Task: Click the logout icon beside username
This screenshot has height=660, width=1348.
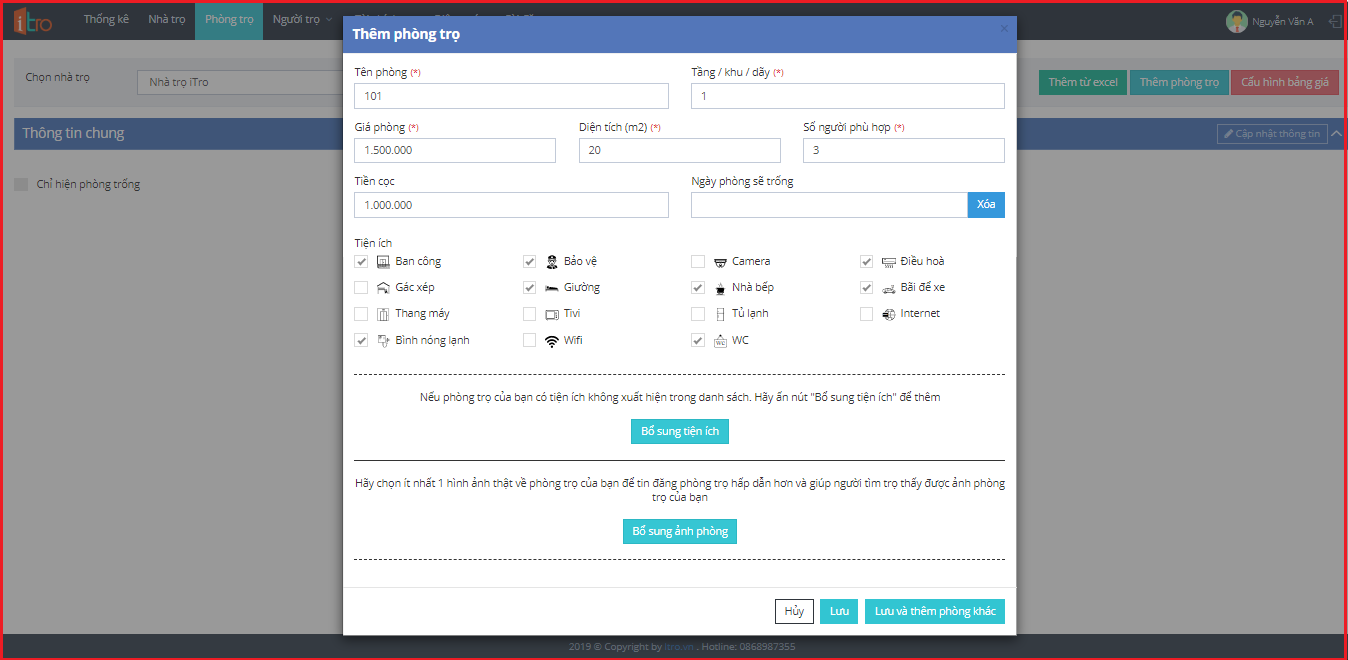Action: point(1334,21)
